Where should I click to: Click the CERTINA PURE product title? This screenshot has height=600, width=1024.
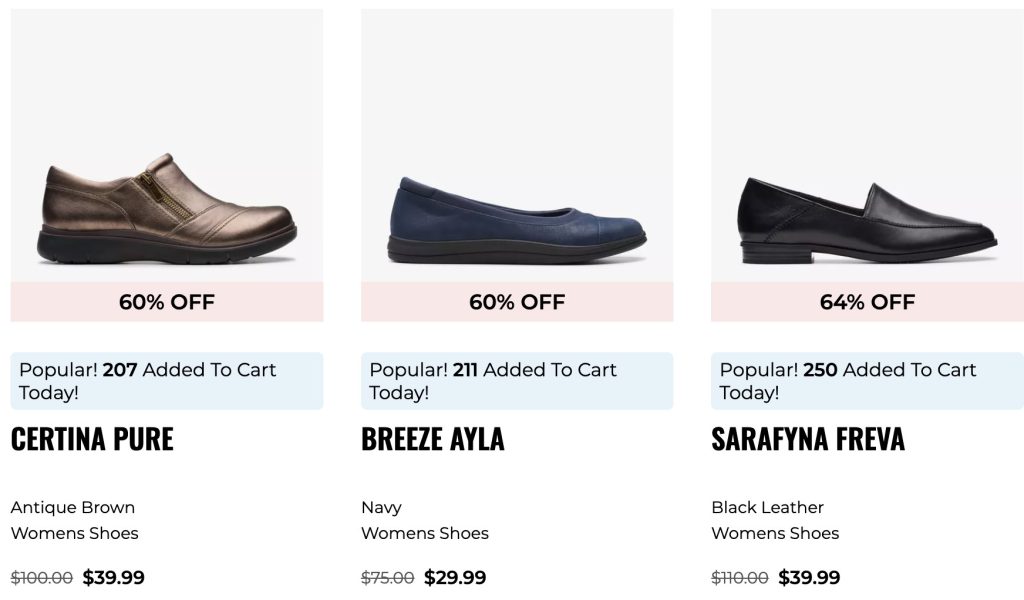coord(92,439)
